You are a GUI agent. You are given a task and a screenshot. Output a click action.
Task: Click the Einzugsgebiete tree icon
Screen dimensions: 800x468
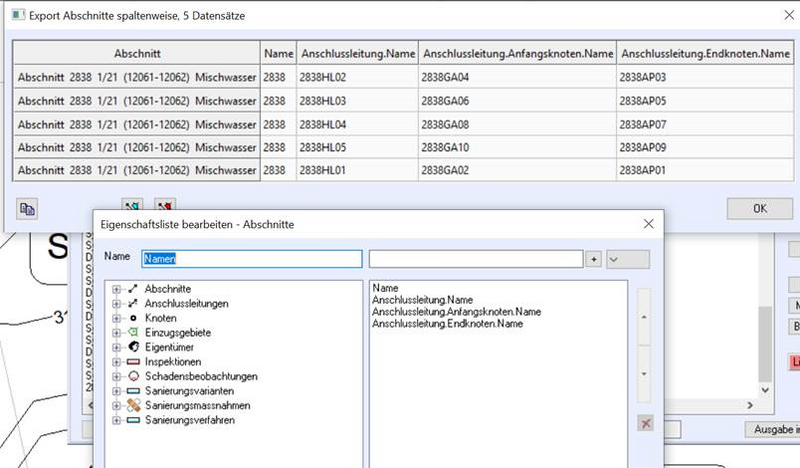click(x=133, y=332)
